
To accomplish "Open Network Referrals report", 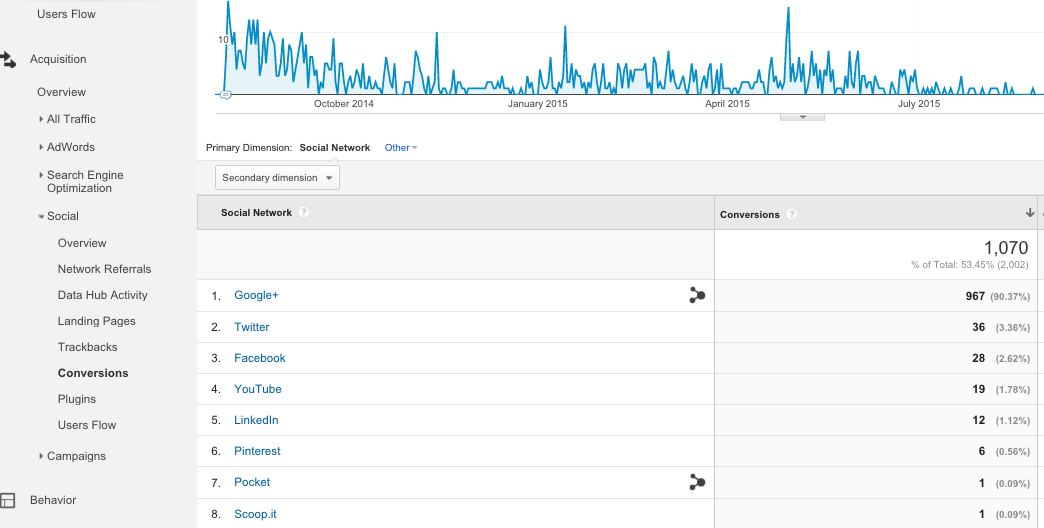I will pyautogui.click(x=105, y=269).
